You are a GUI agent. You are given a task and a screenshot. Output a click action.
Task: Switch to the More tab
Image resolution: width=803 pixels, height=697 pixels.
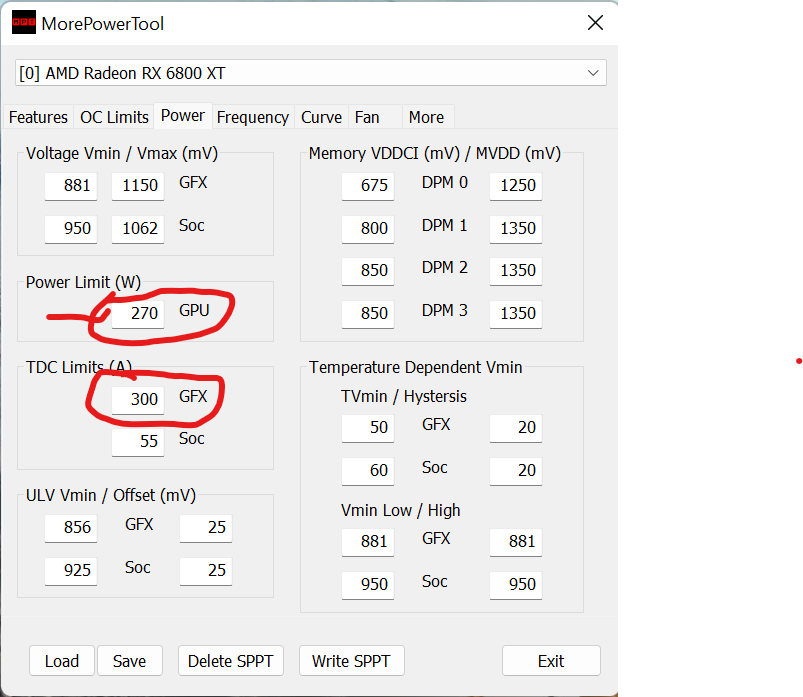(428, 117)
